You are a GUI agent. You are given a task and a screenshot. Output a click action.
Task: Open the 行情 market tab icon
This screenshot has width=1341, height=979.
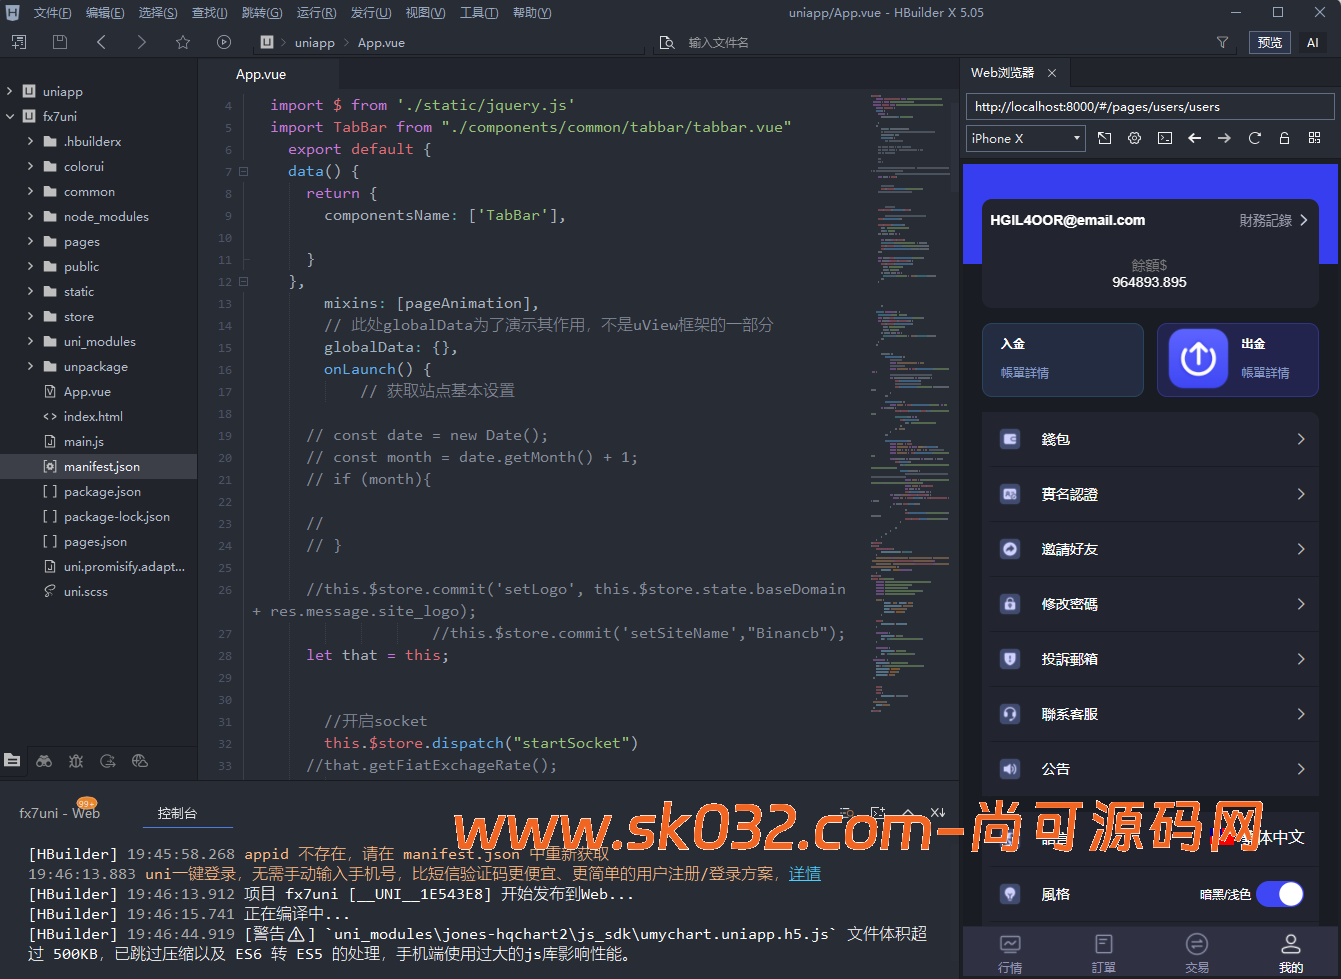[x=1010, y=944]
